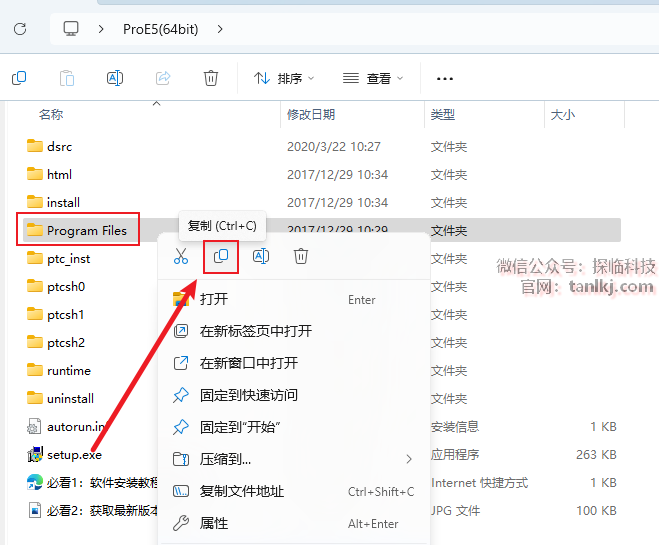The image size is (659, 545).
Task: Select the html folder
Action: (59, 174)
